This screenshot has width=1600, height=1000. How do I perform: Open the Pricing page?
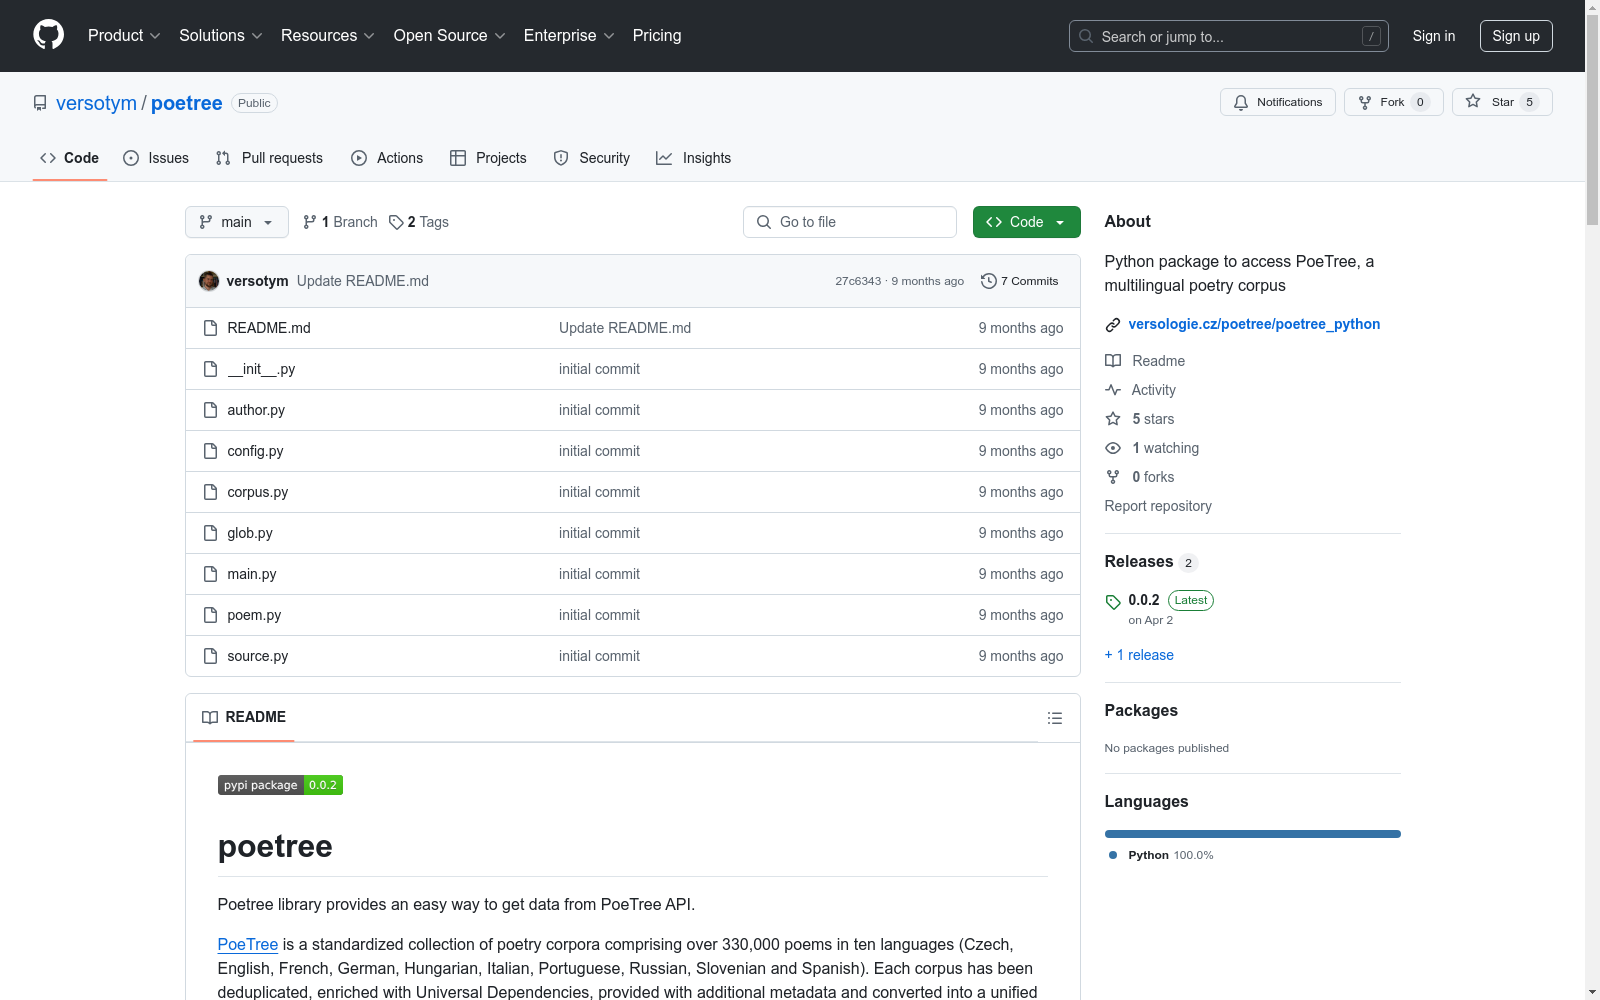(x=657, y=35)
